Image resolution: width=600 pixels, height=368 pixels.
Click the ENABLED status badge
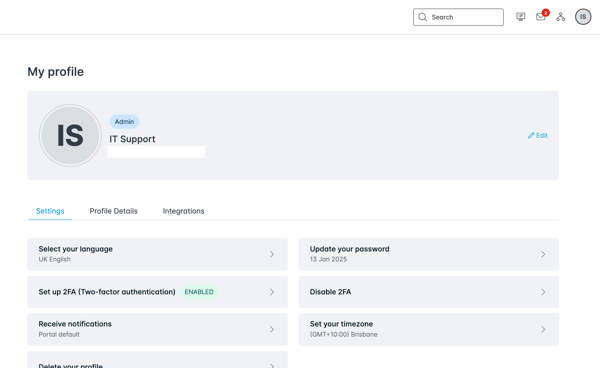(x=199, y=292)
